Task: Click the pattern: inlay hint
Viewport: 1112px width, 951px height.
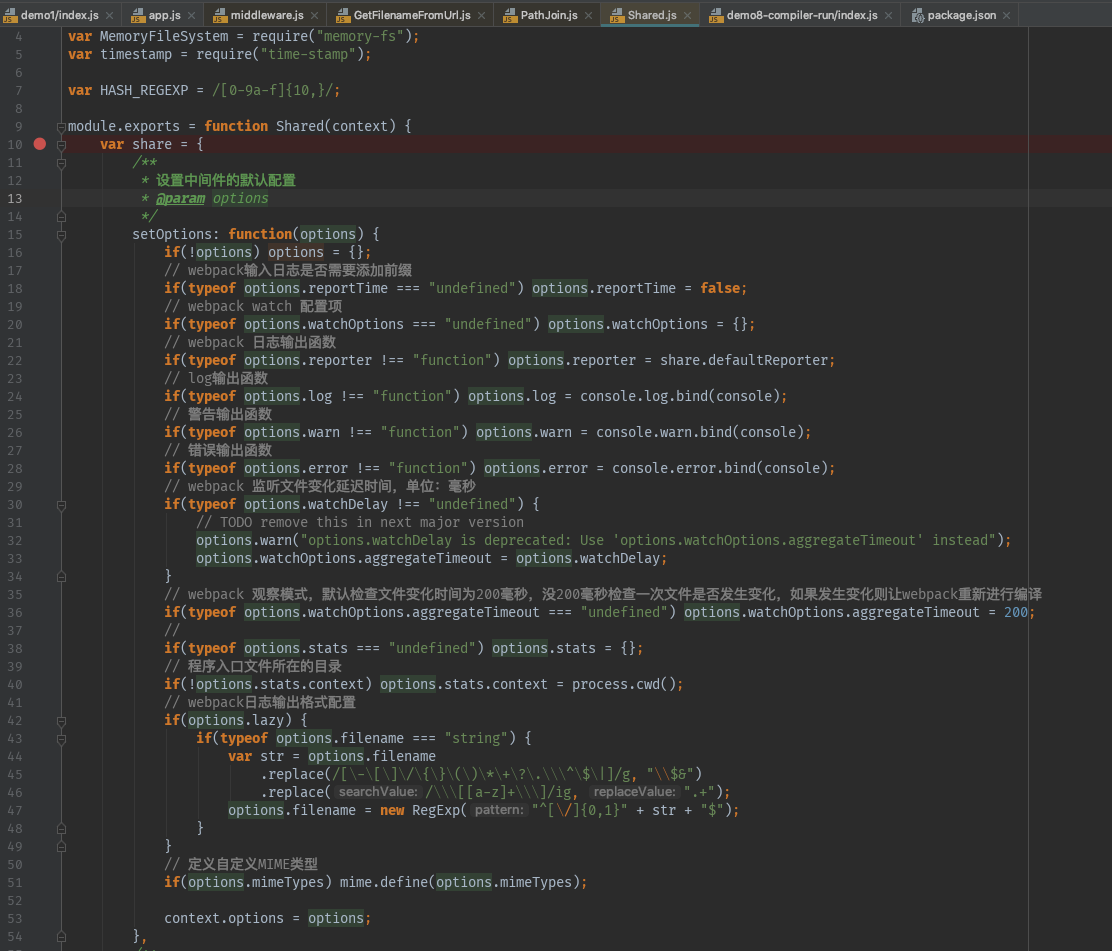Action: tap(499, 810)
